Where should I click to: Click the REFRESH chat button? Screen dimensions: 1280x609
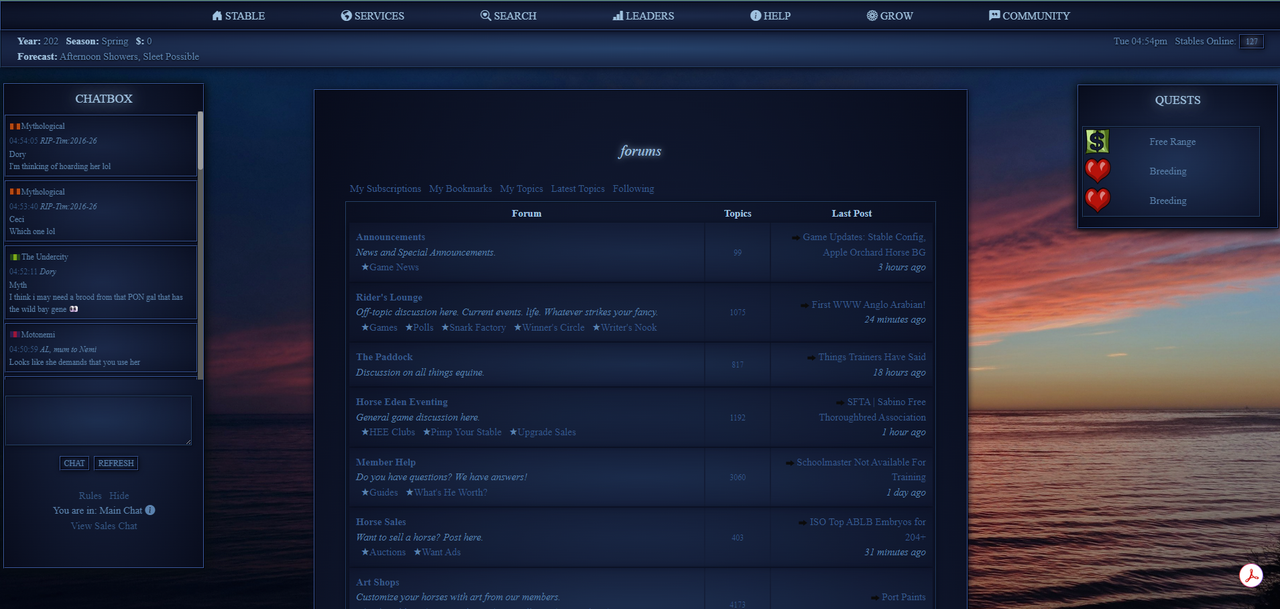(x=116, y=463)
